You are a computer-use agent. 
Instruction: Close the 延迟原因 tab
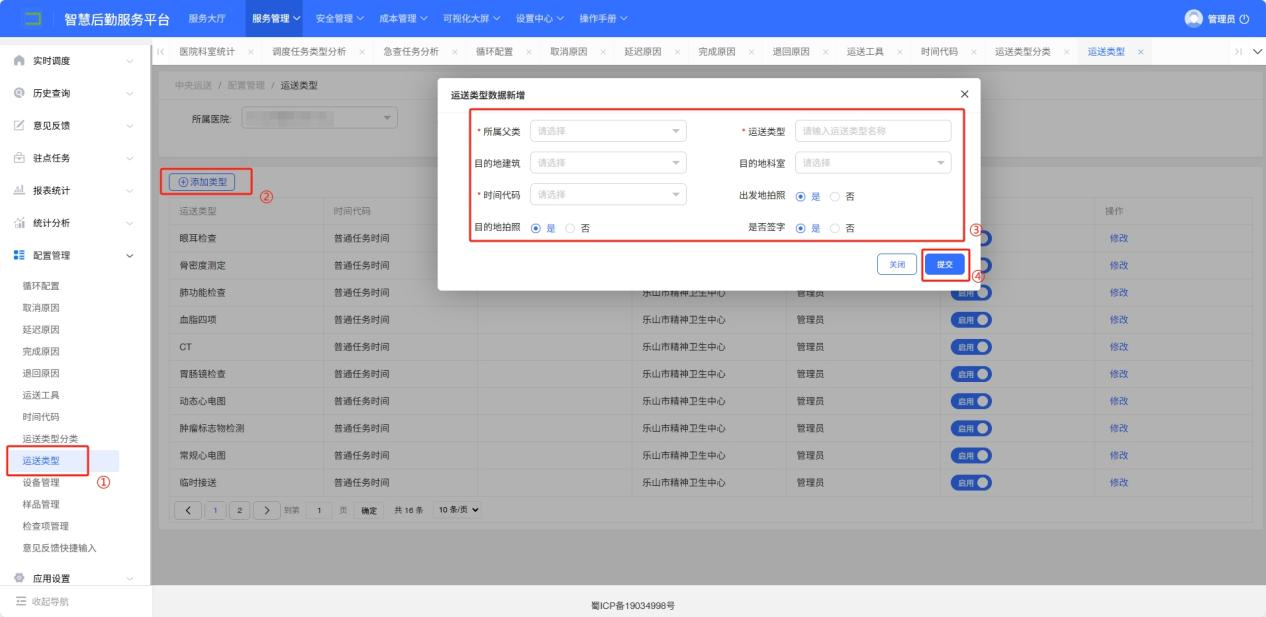point(676,51)
